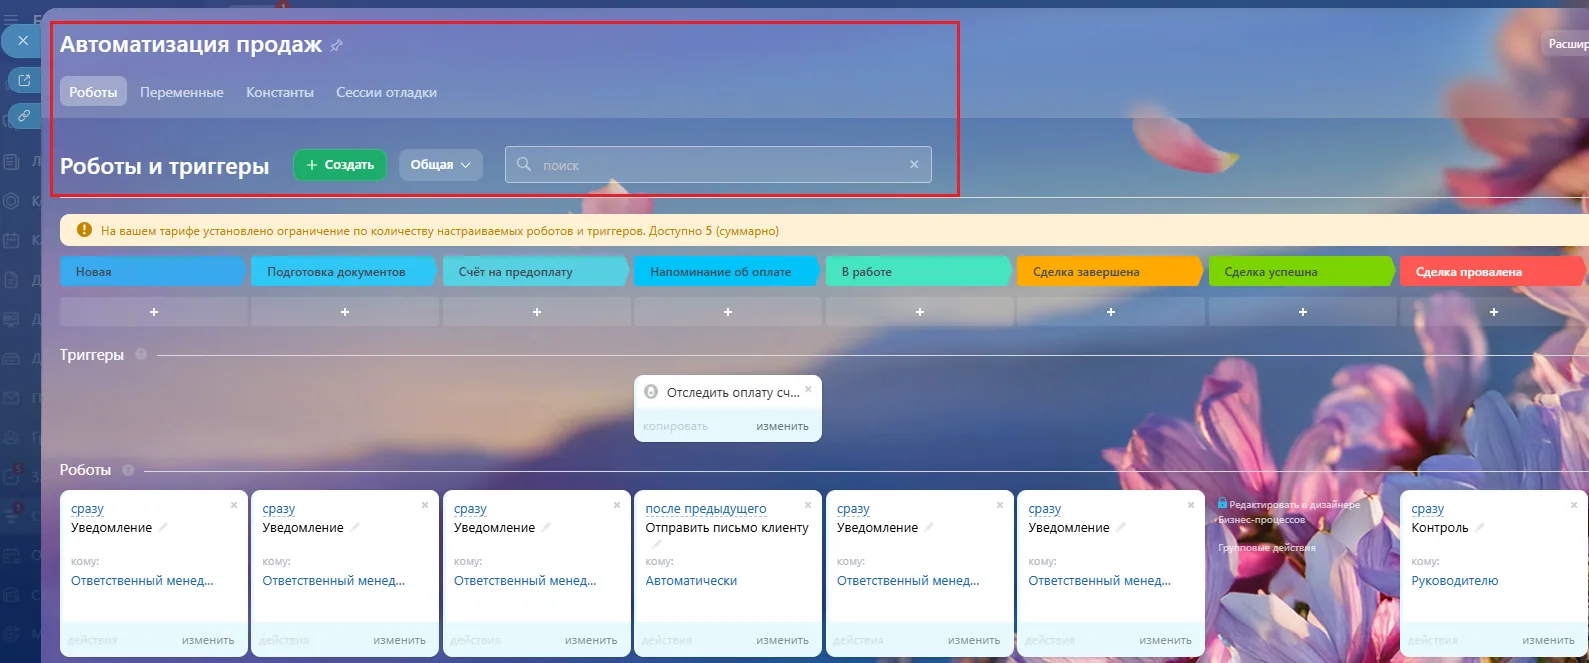The height and width of the screenshot is (663, 1589).
Task: Click изменить on the Отследить оплату trigger
Action: 782,426
